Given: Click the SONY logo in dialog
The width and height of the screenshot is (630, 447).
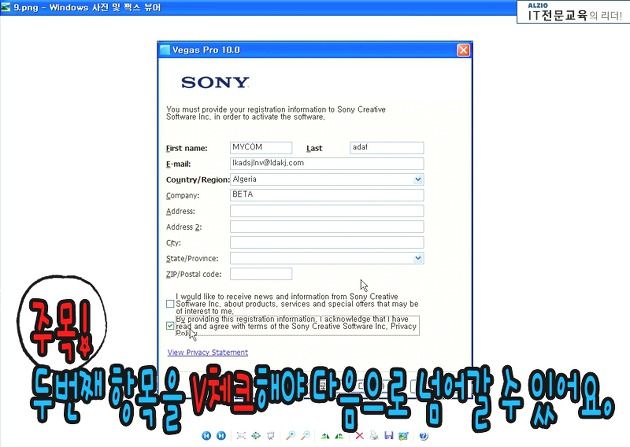Looking at the screenshot, I should [x=215, y=82].
